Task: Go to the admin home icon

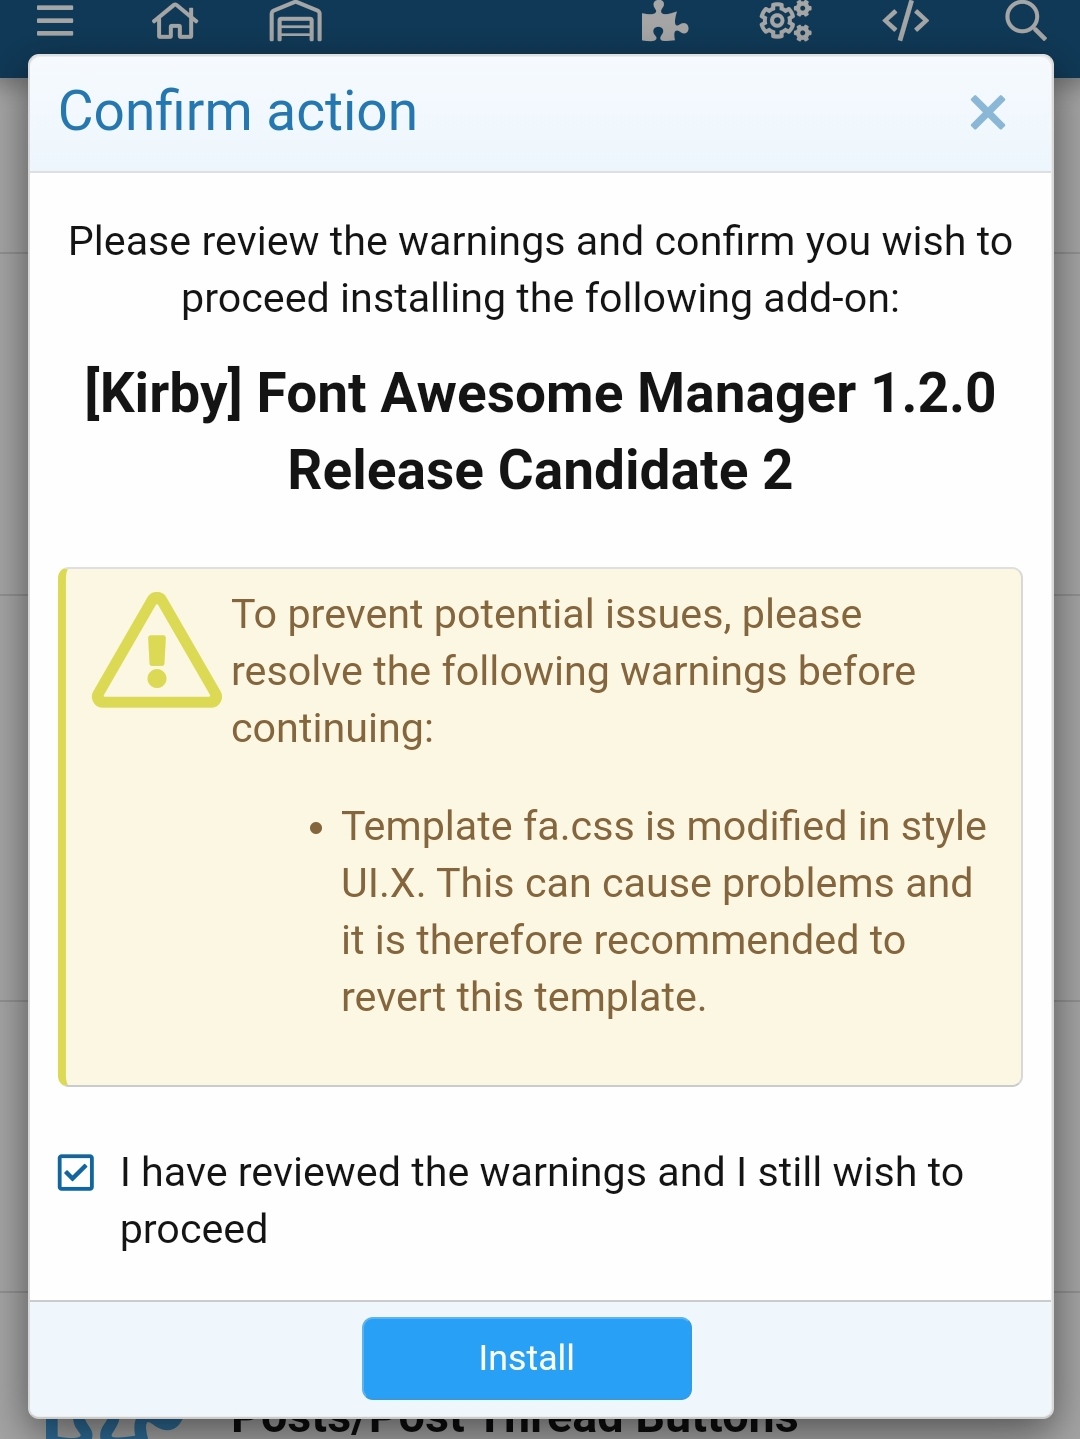Action: pyautogui.click(x=175, y=21)
